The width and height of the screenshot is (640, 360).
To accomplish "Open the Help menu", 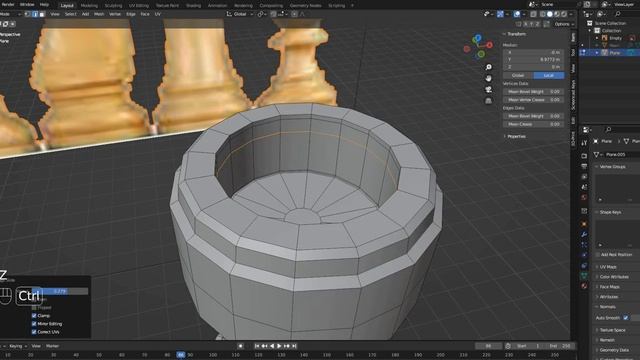I will click(x=44, y=4).
